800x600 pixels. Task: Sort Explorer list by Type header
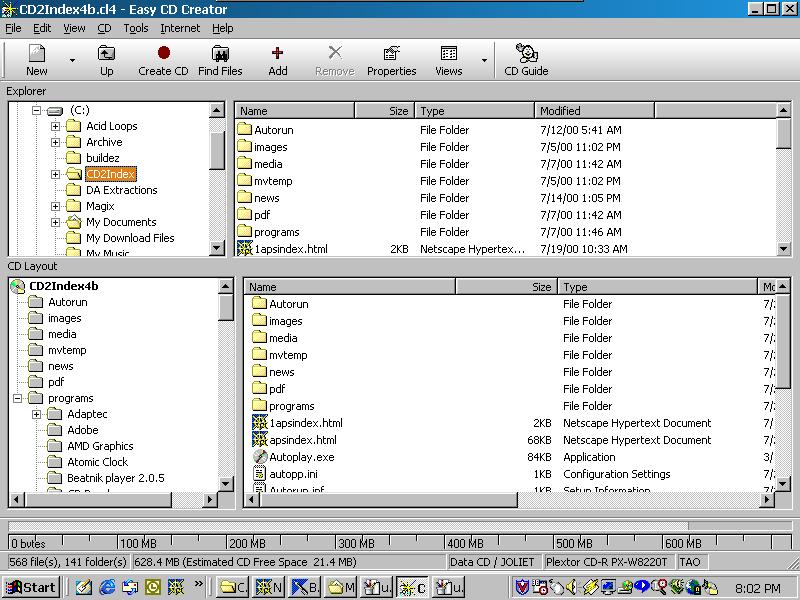click(x=474, y=111)
